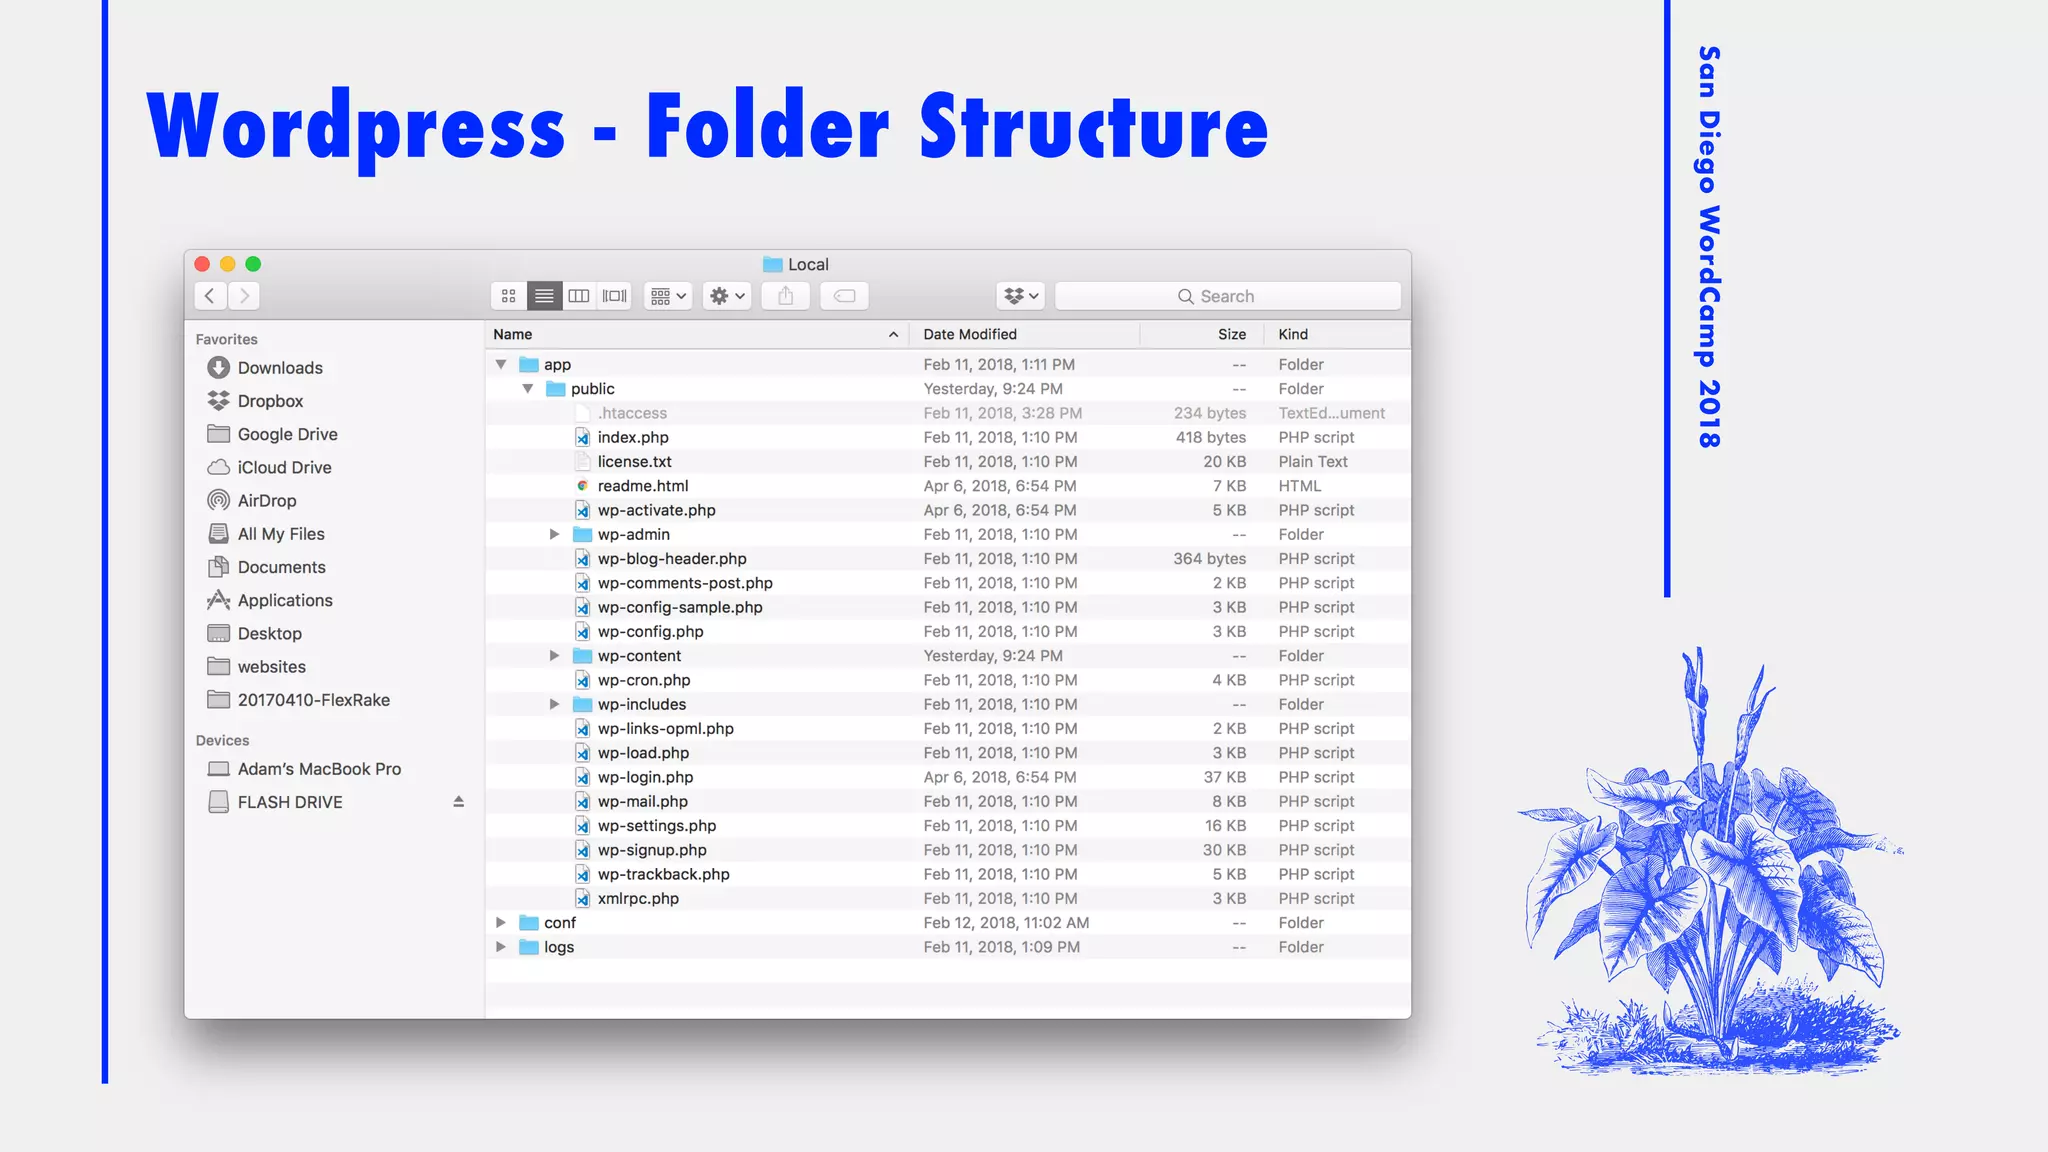Select wp-activate.php file

948,510
